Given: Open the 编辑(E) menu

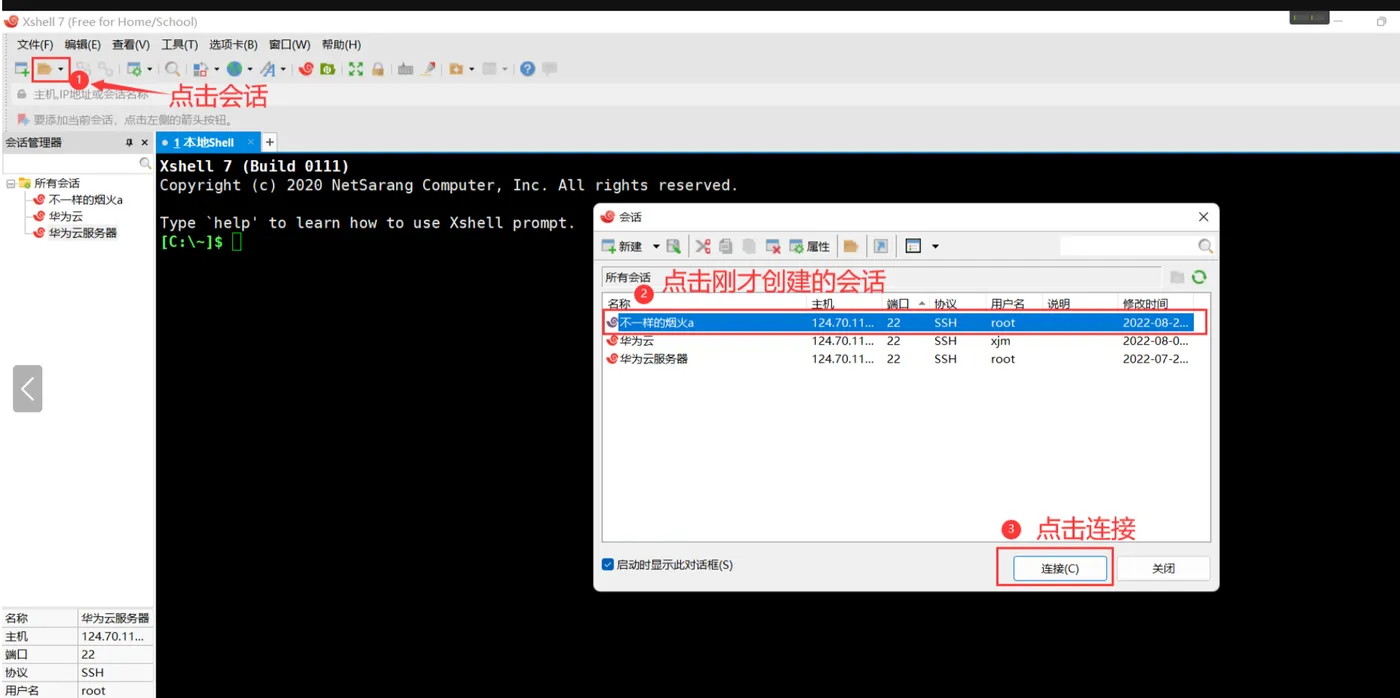Looking at the screenshot, I should [x=83, y=45].
